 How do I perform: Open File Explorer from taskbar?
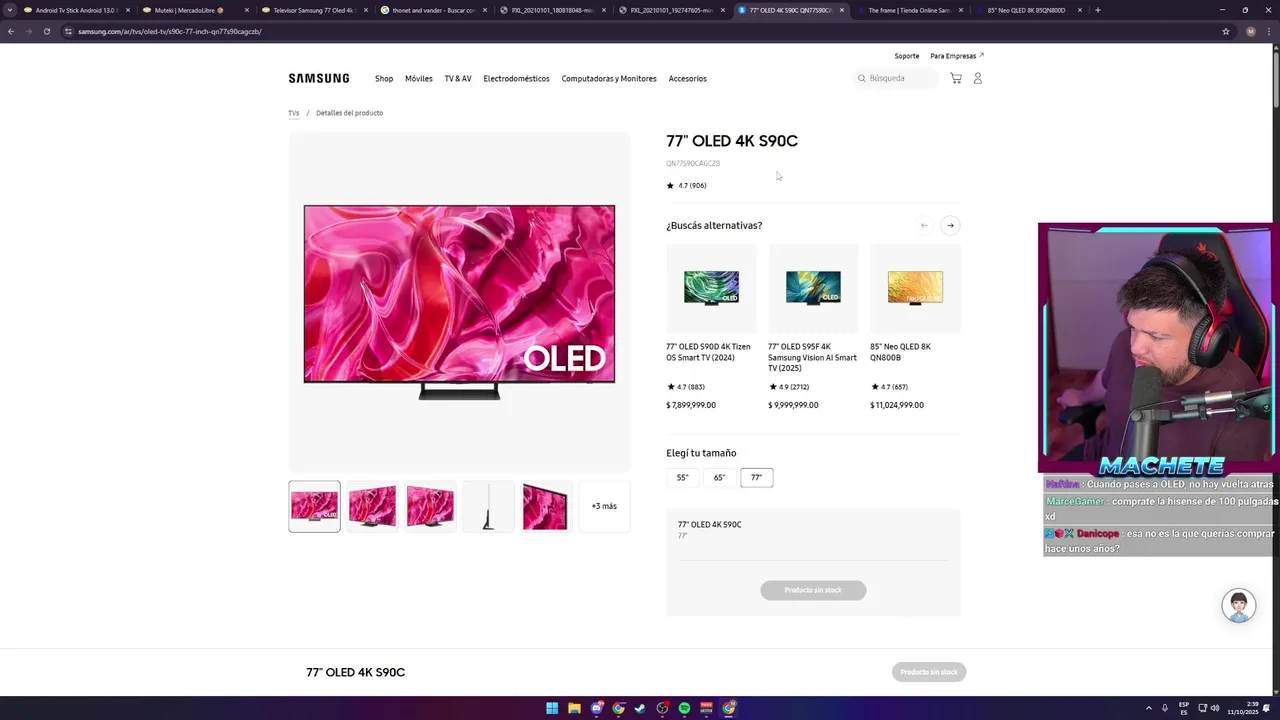[x=574, y=708]
